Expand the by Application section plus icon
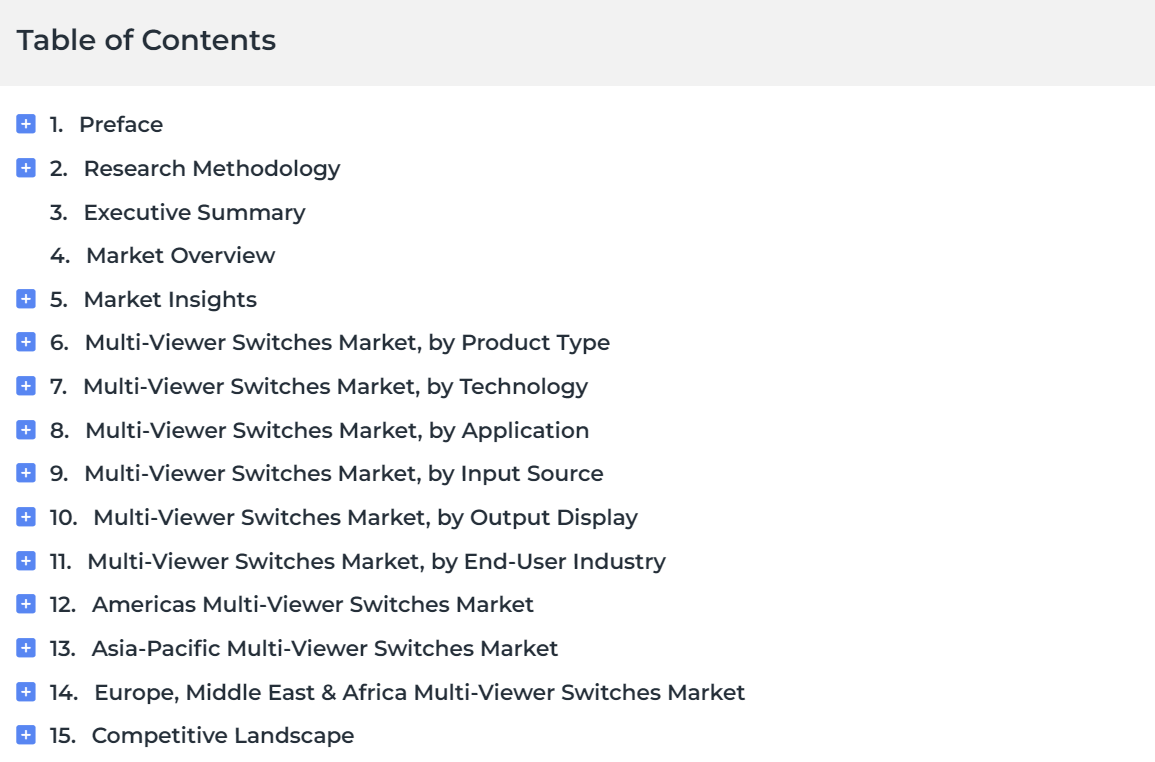This screenshot has width=1155, height=762. [26, 430]
